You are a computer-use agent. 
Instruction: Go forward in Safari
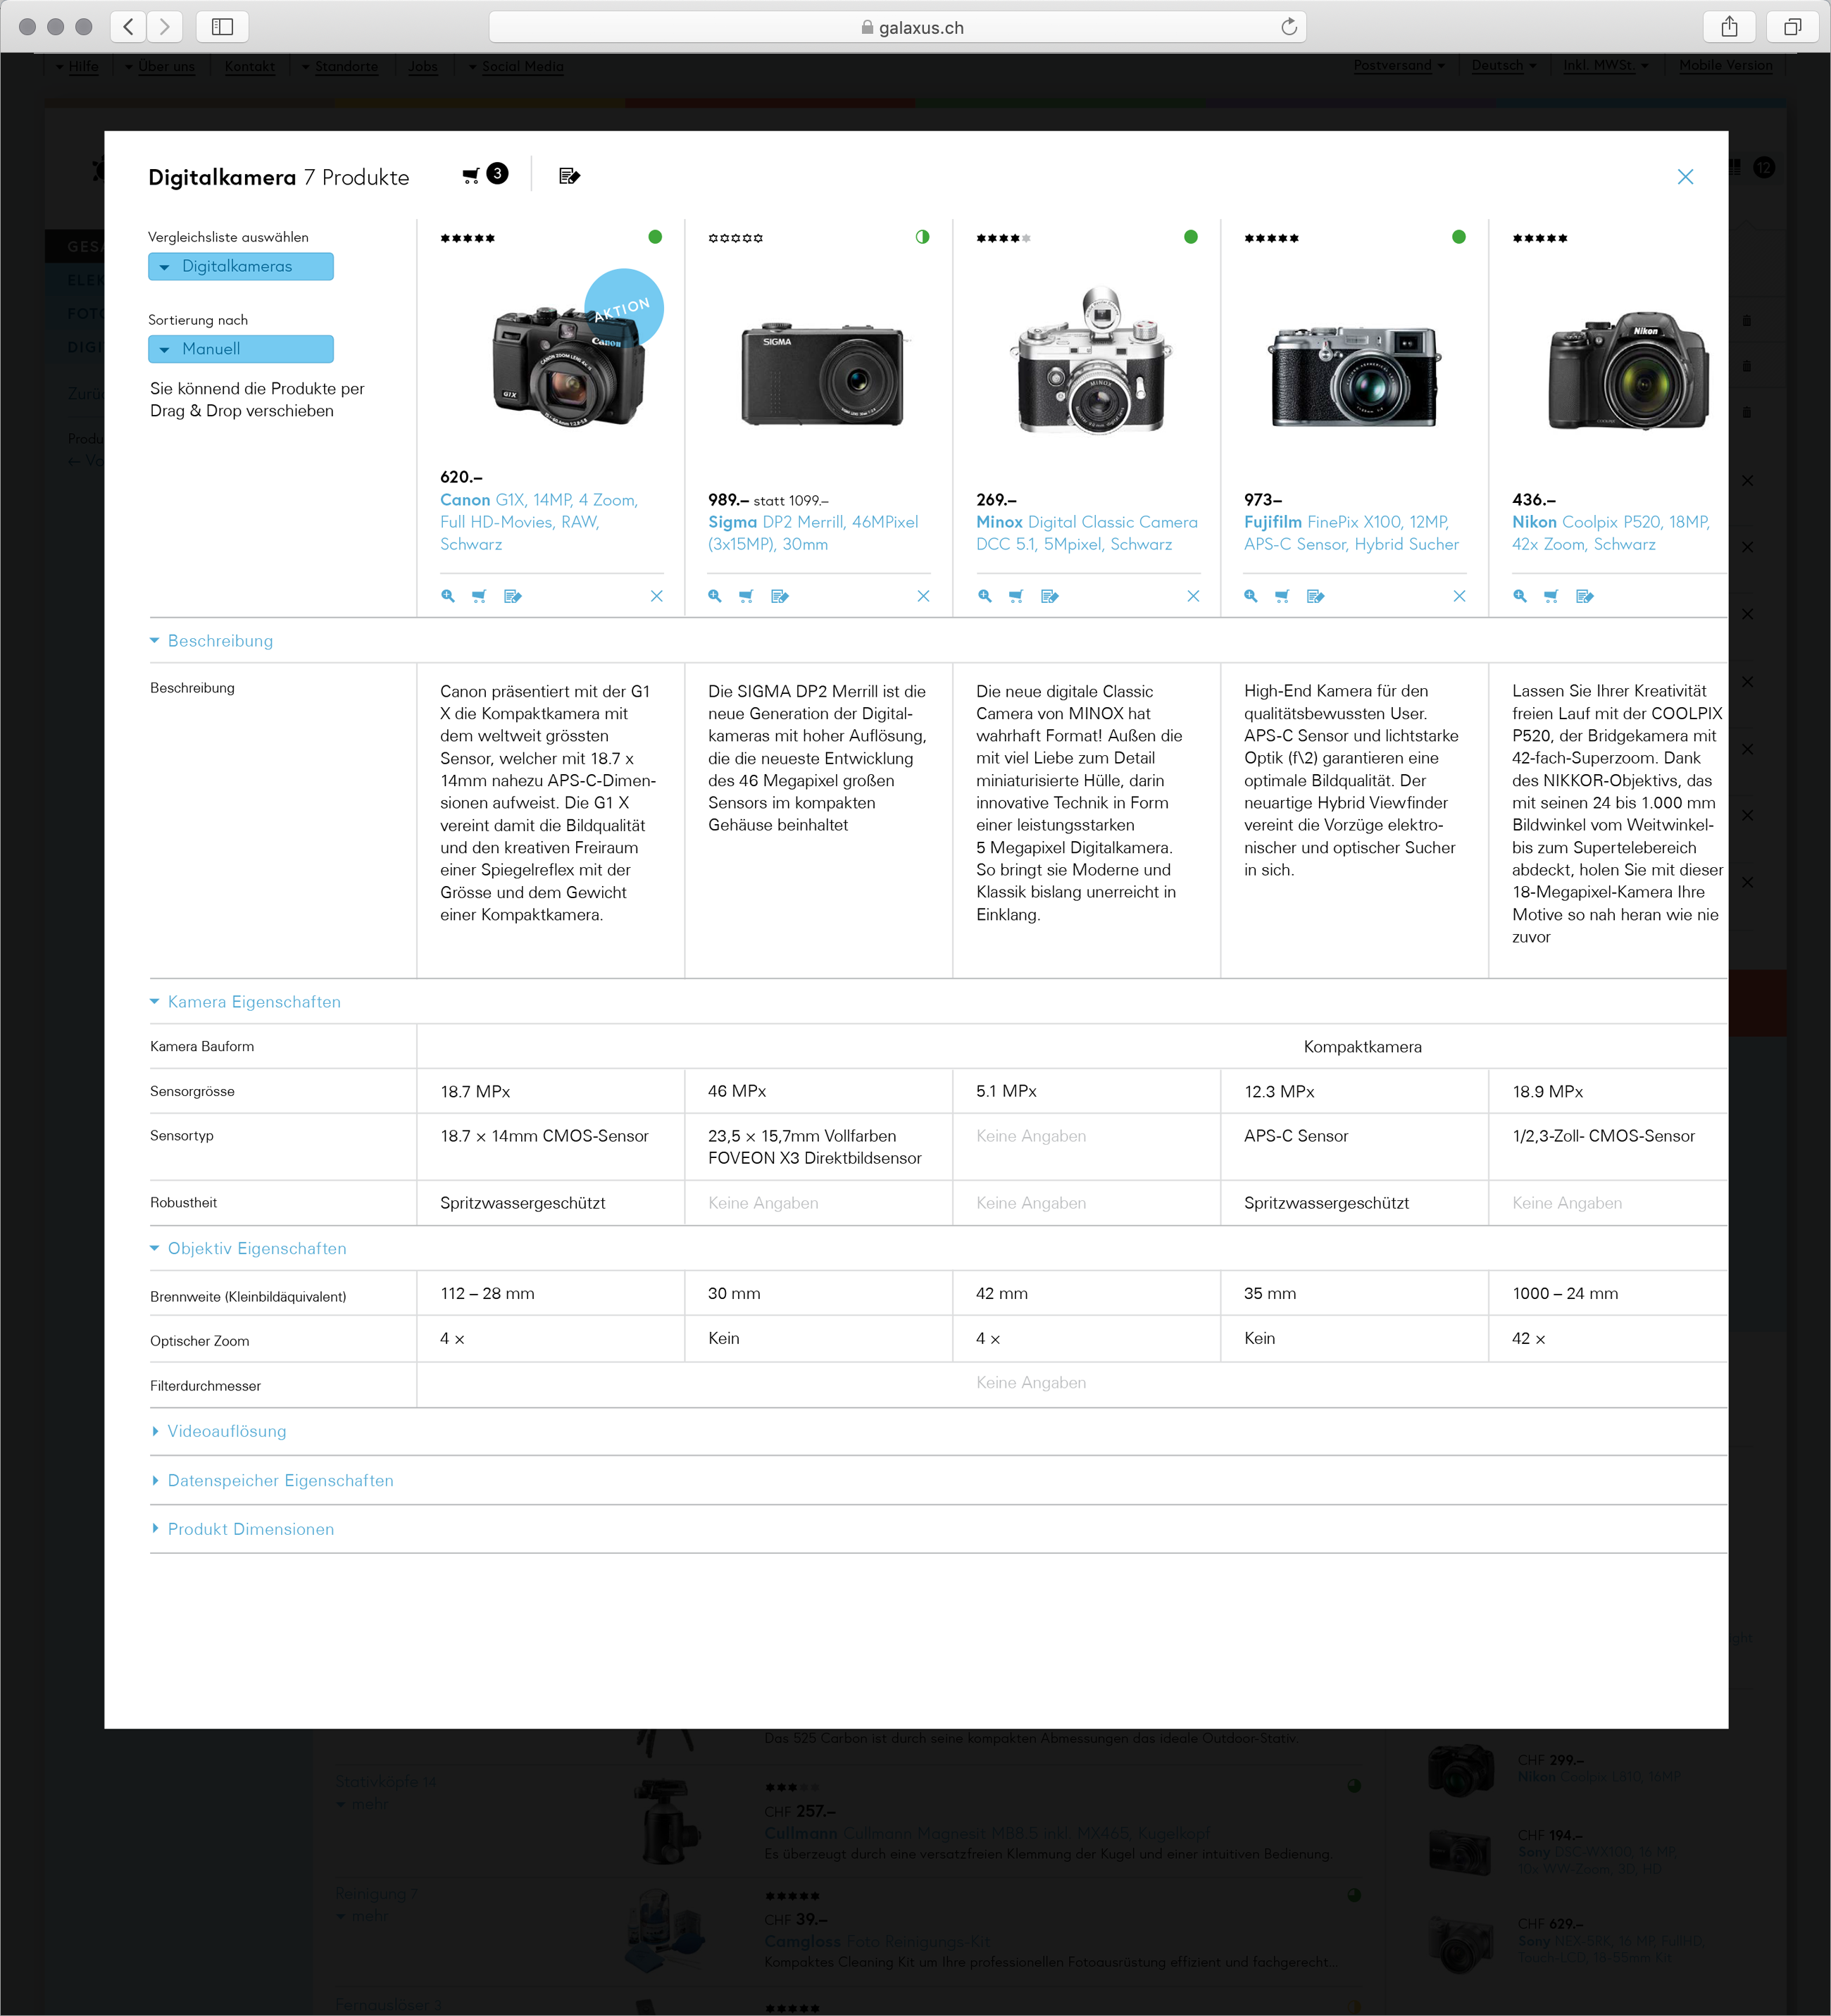click(x=165, y=27)
